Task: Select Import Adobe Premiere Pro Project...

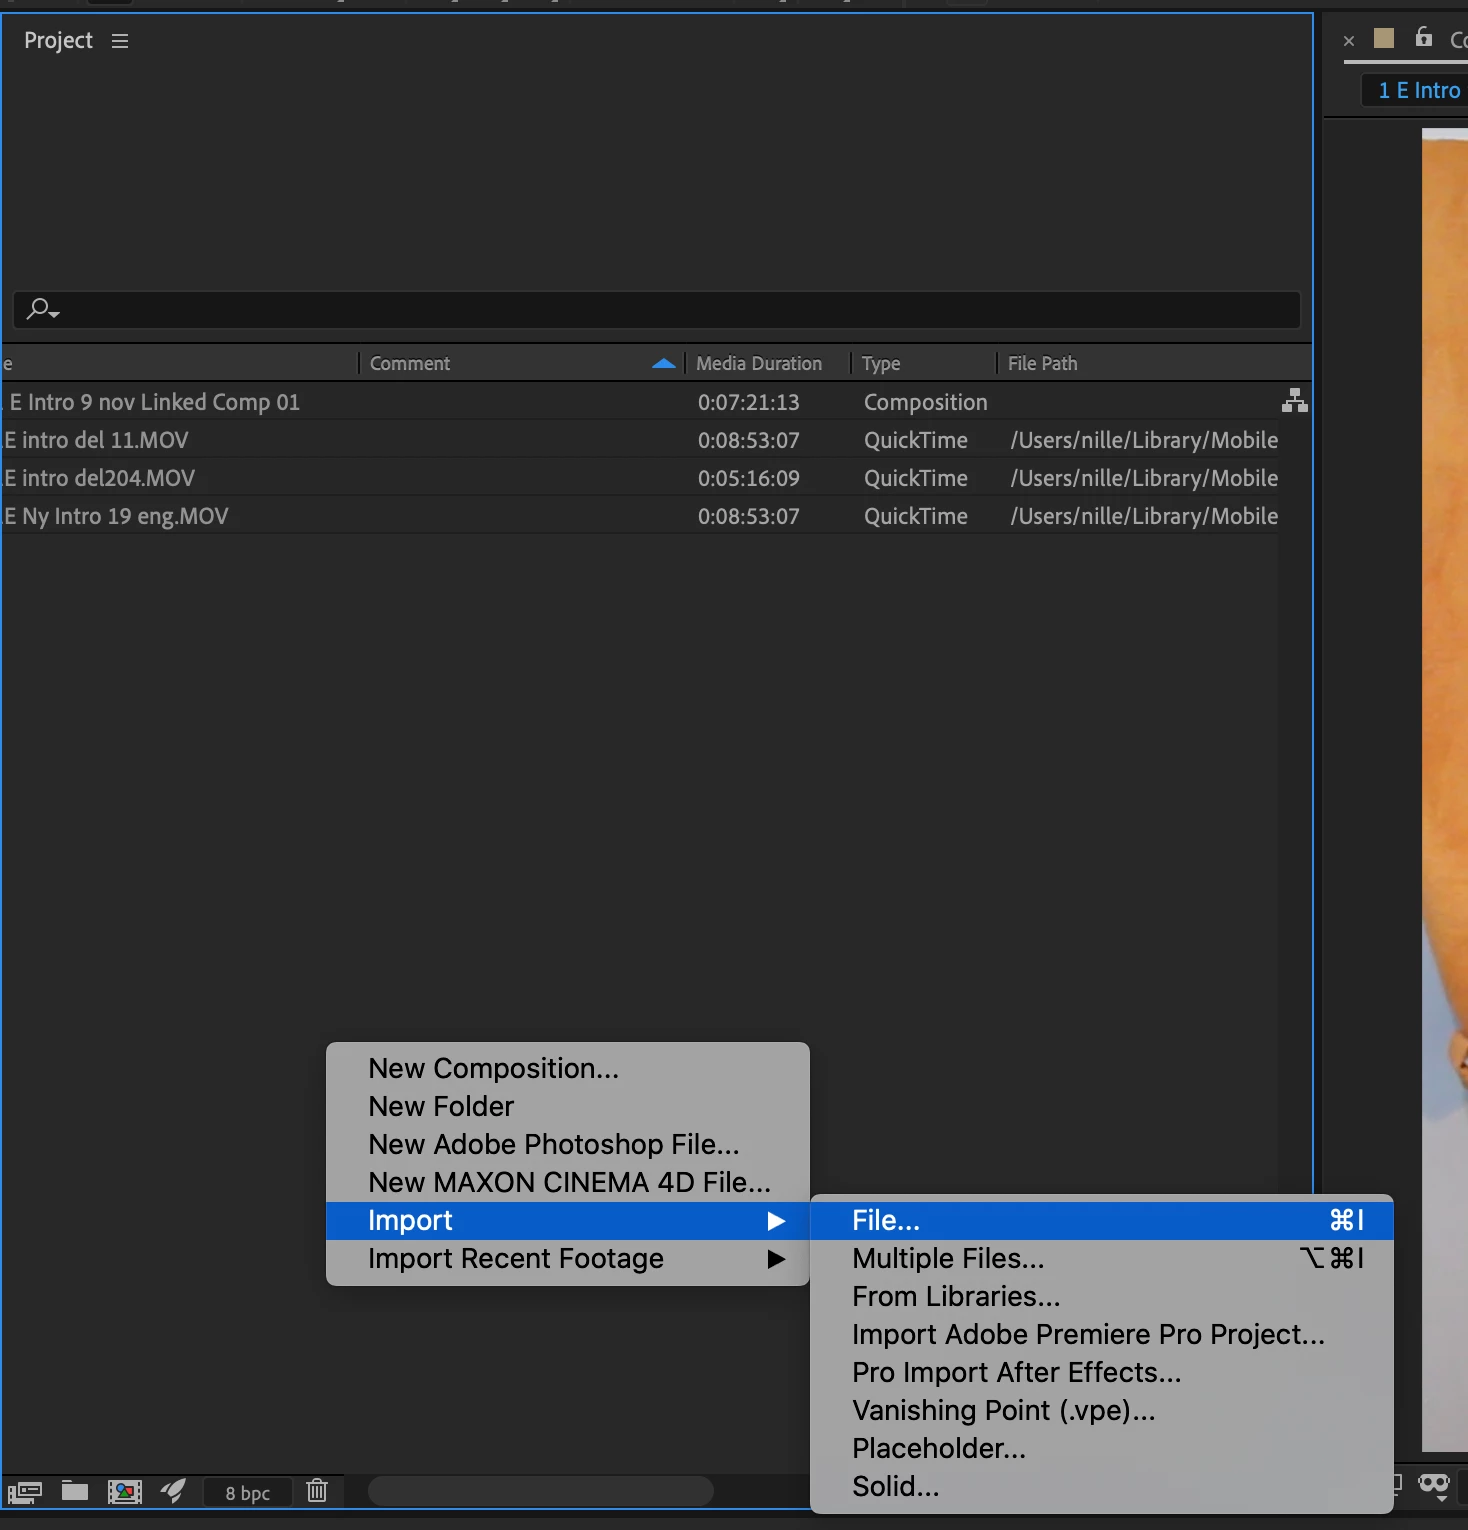Action: (1102, 1334)
